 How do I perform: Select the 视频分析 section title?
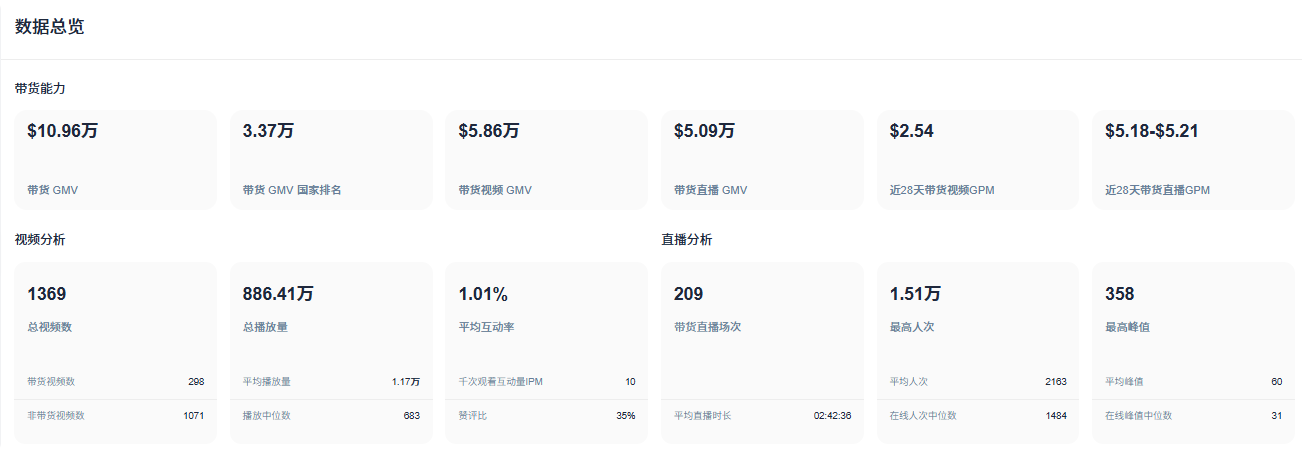point(41,240)
